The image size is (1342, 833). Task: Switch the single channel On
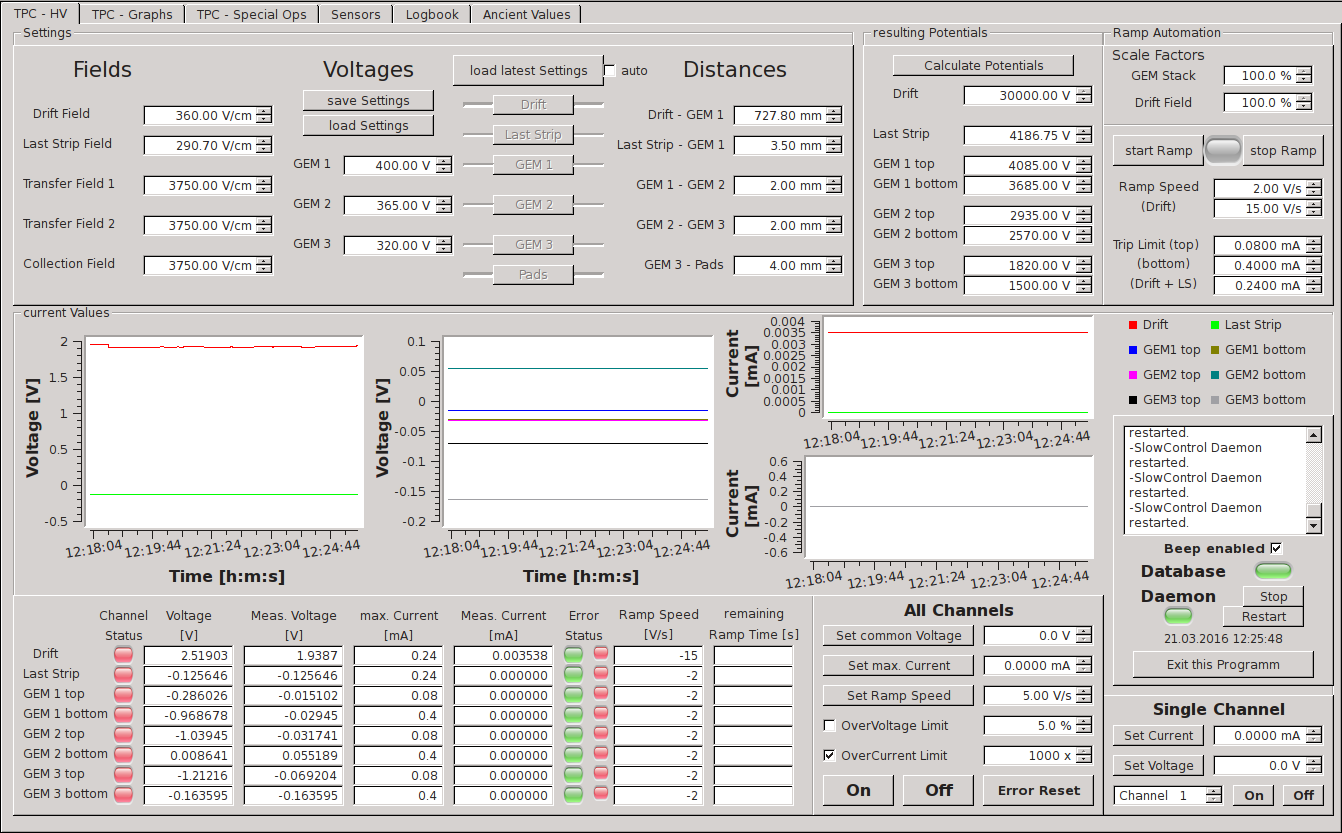coord(1253,795)
